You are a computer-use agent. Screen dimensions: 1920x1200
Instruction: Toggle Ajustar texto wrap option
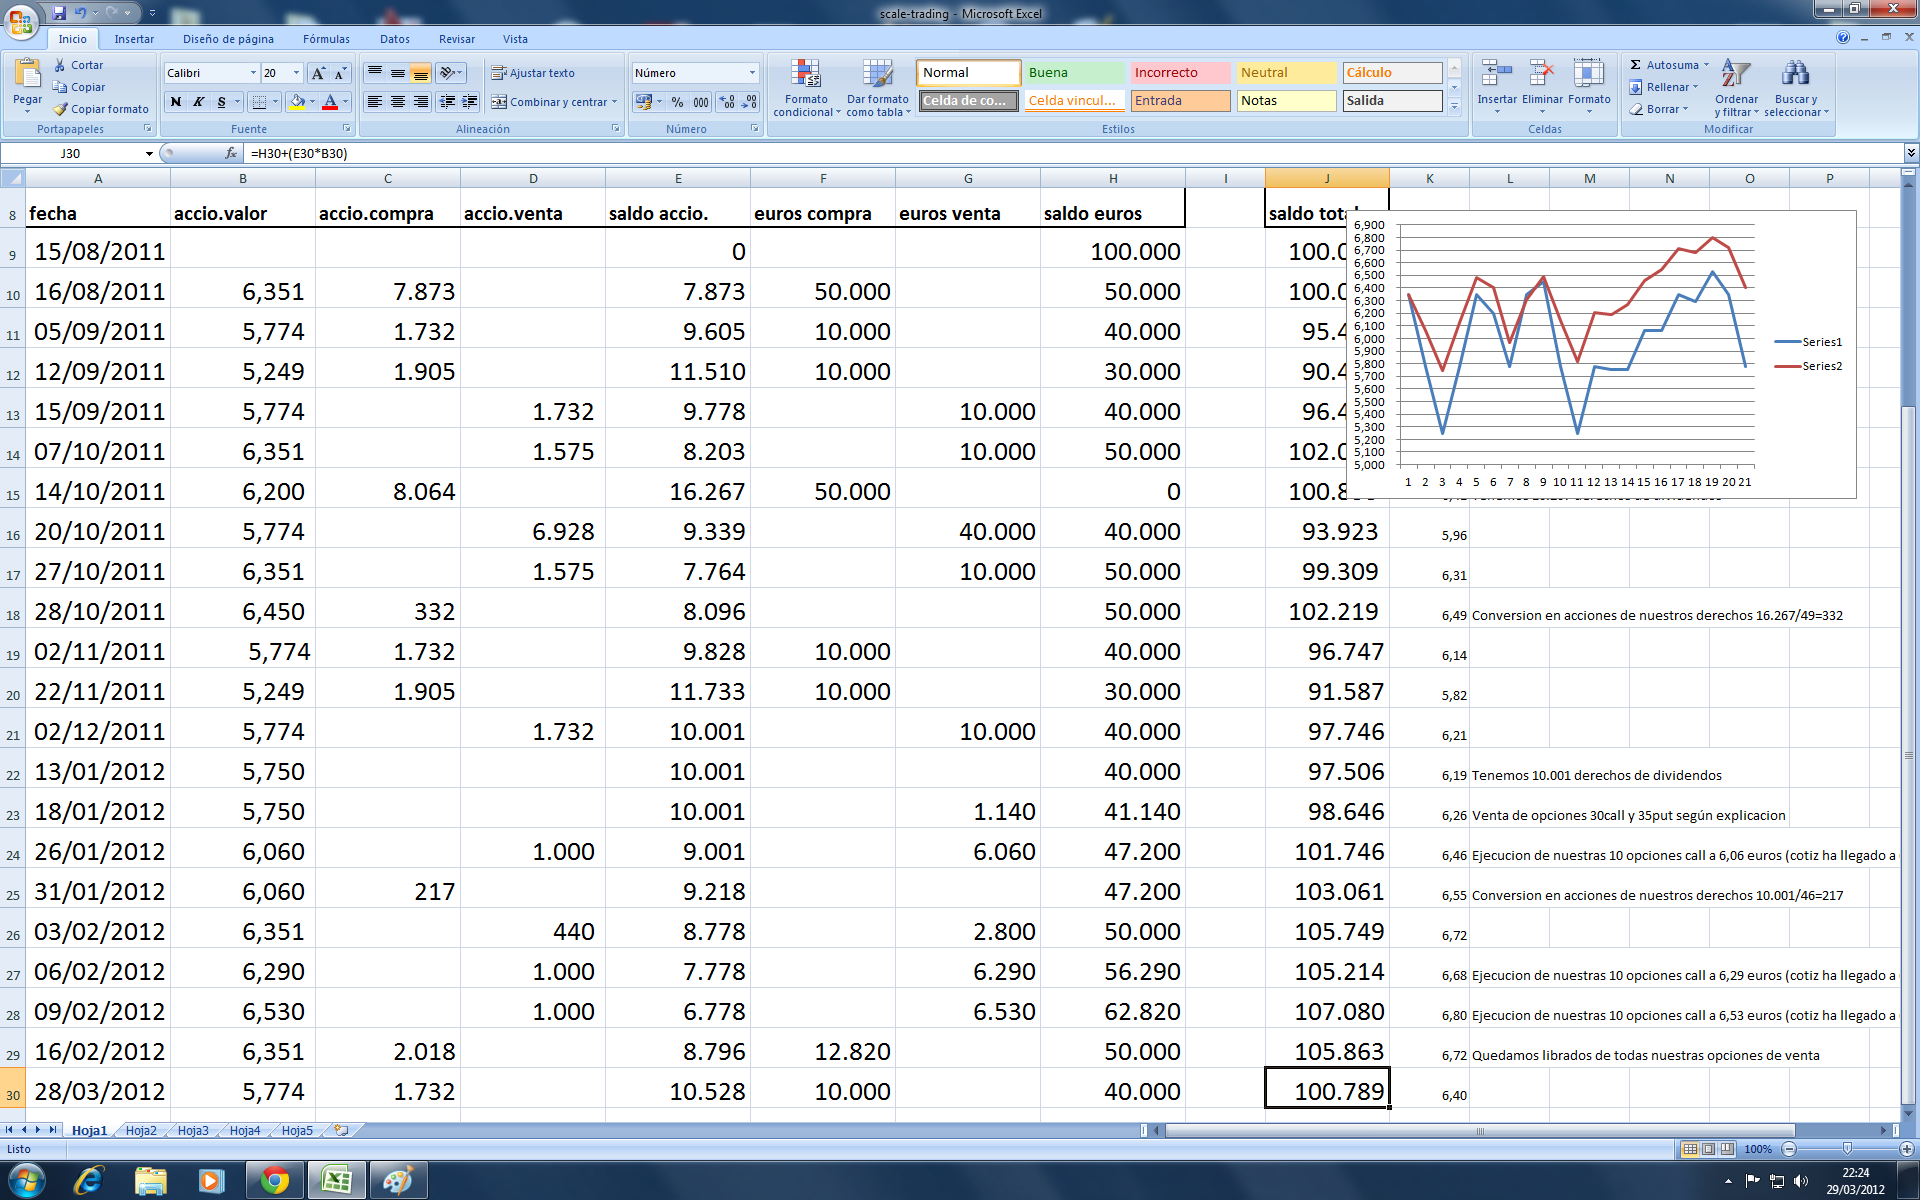[x=532, y=73]
